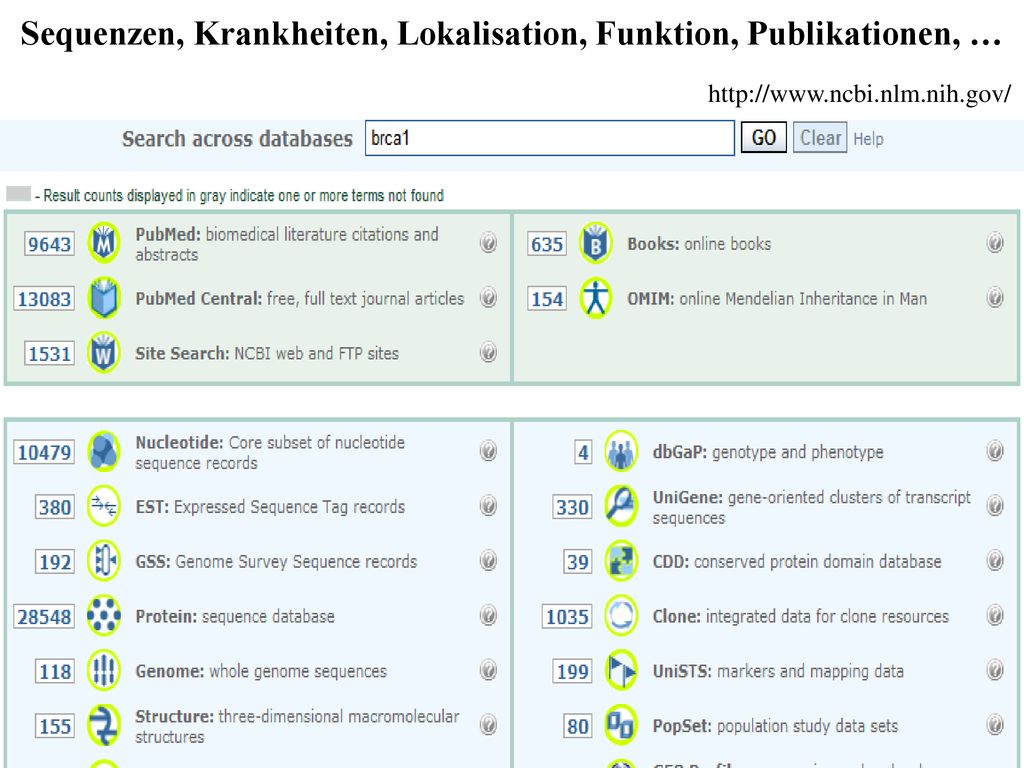This screenshot has height=768, width=1024.
Task: Open the PubMed Central book icon
Action: pyautogui.click(x=104, y=298)
